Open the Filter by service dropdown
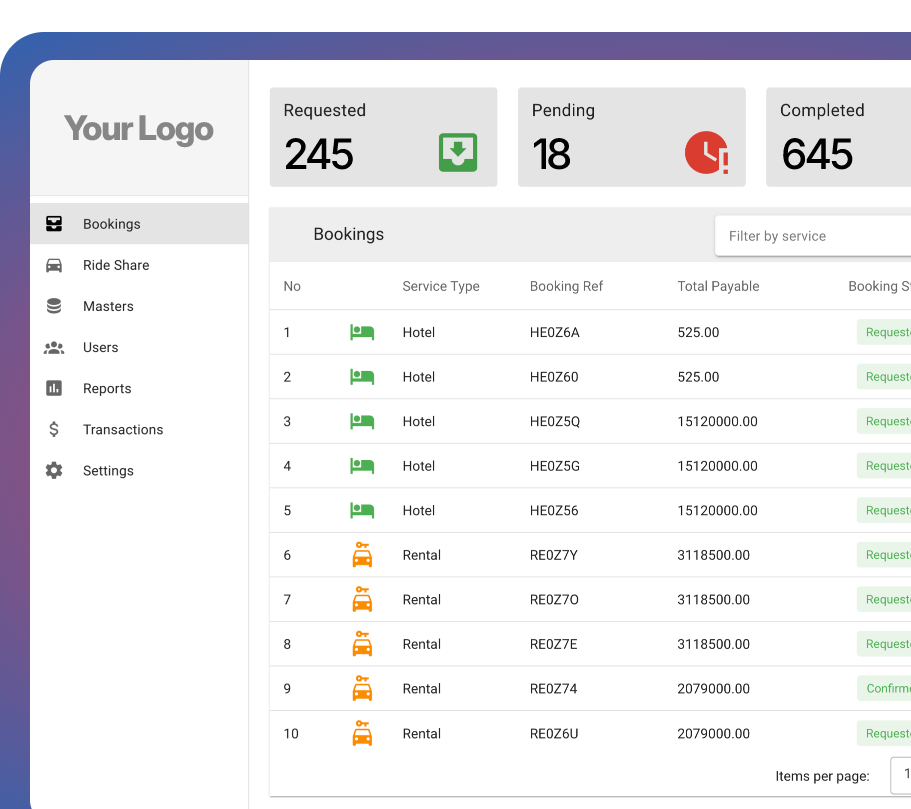The width and height of the screenshot is (911, 809). click(813, 236)
